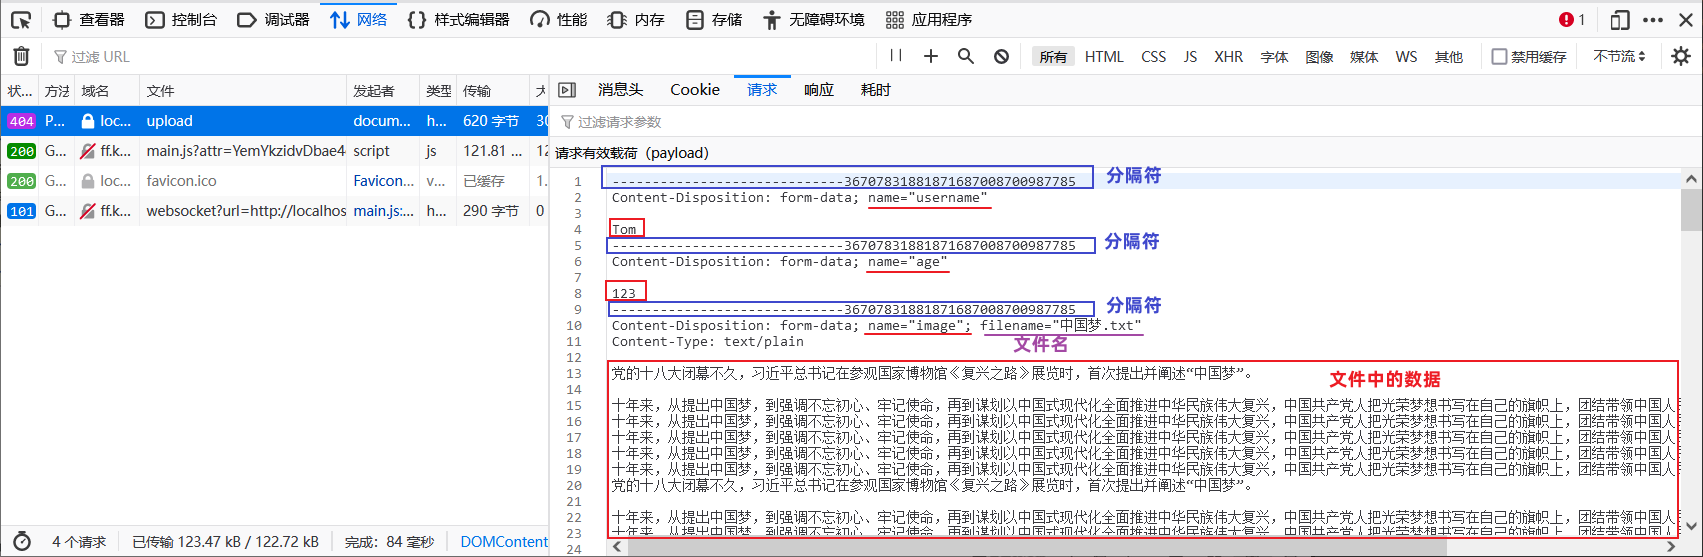
Task: Open network settings gear icon
Action: 1681,56
